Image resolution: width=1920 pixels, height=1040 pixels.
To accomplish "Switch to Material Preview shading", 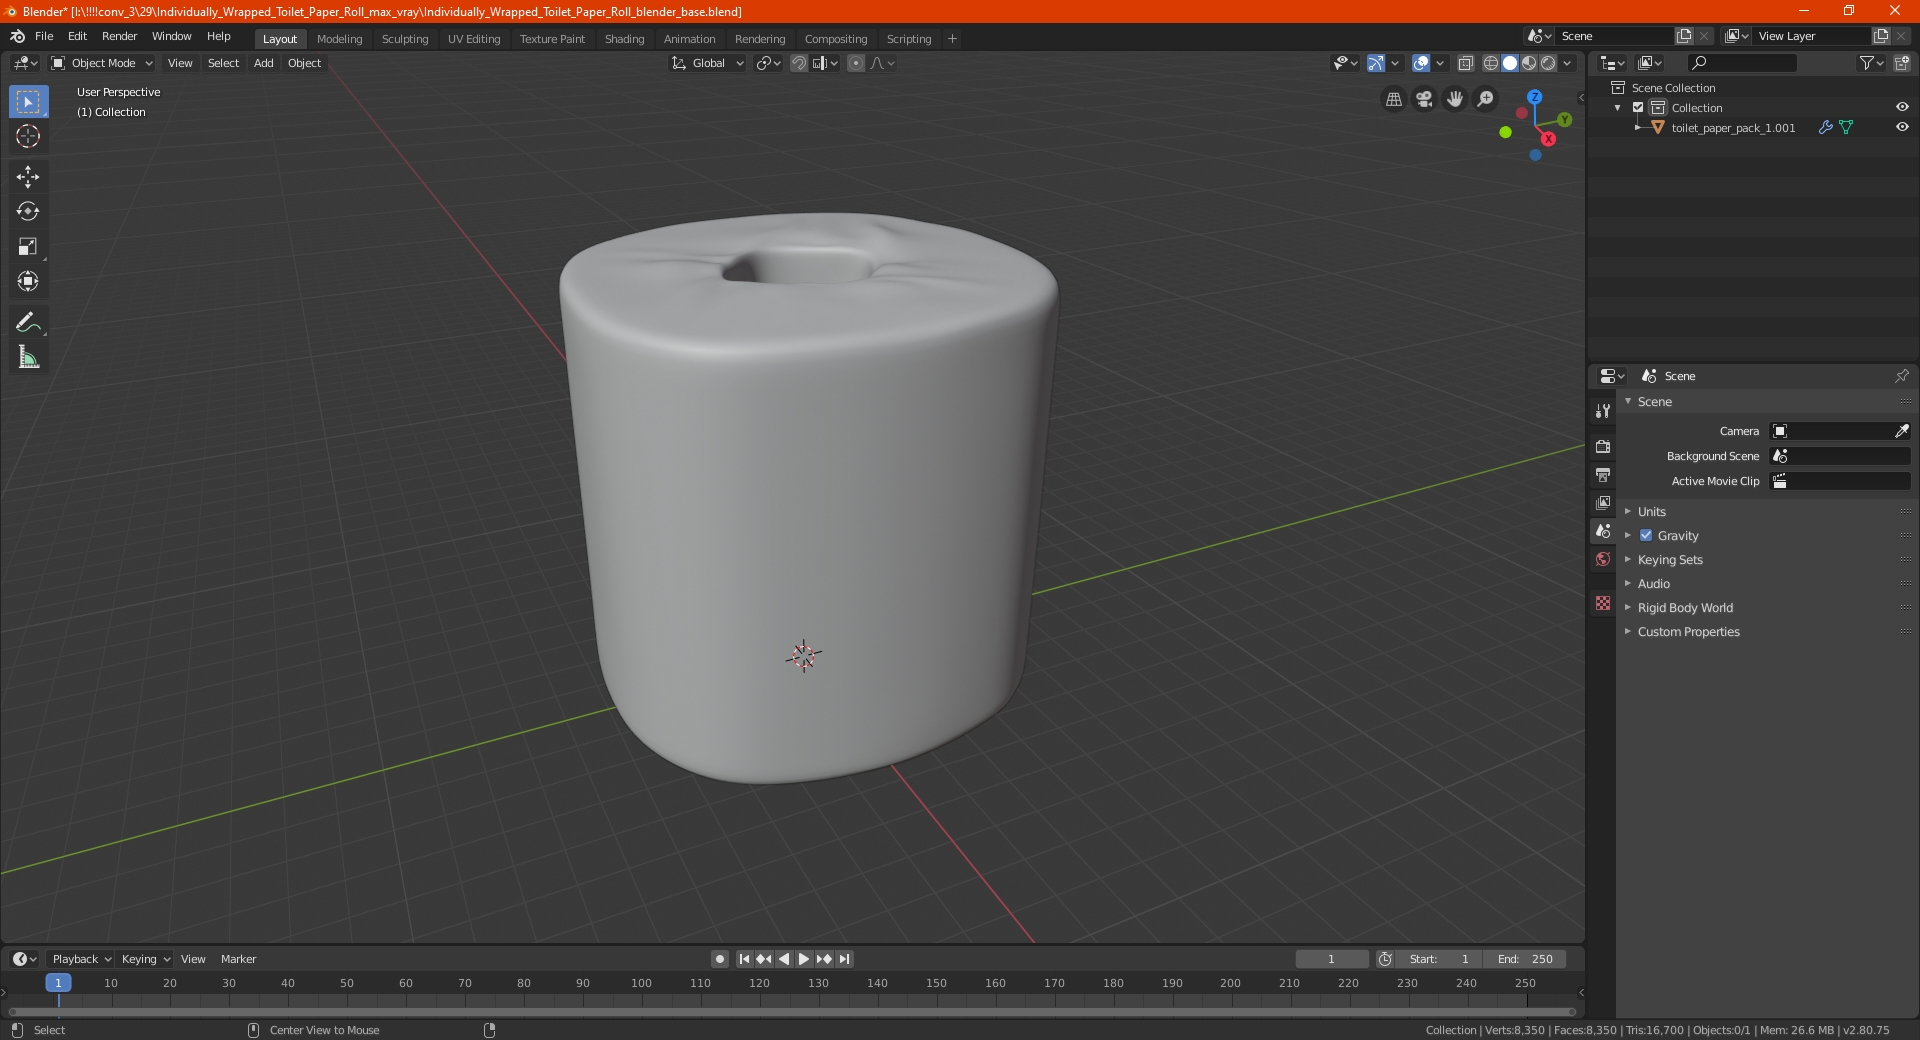I will (x=1529, y=63).
